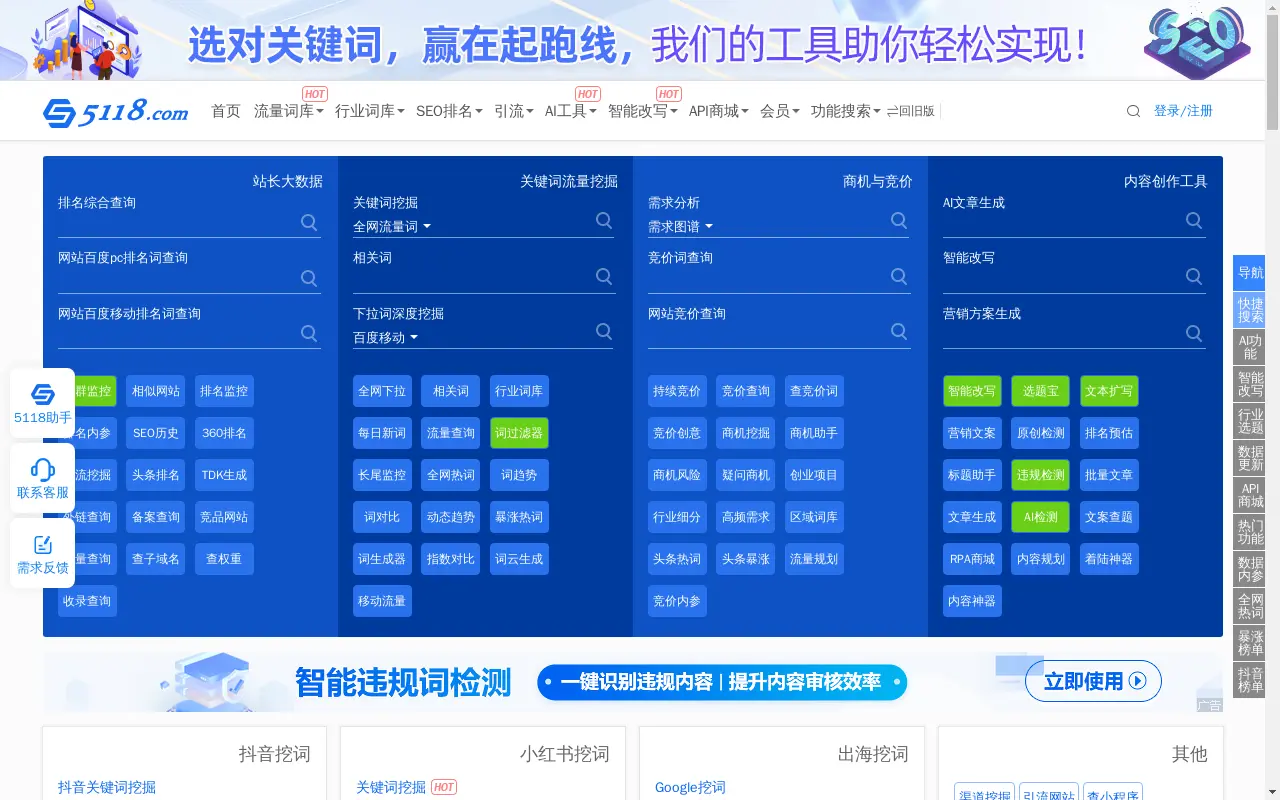Open 智能改写 in top navigation
Viewport: 1280px width, 800px height.
point(643,111)
